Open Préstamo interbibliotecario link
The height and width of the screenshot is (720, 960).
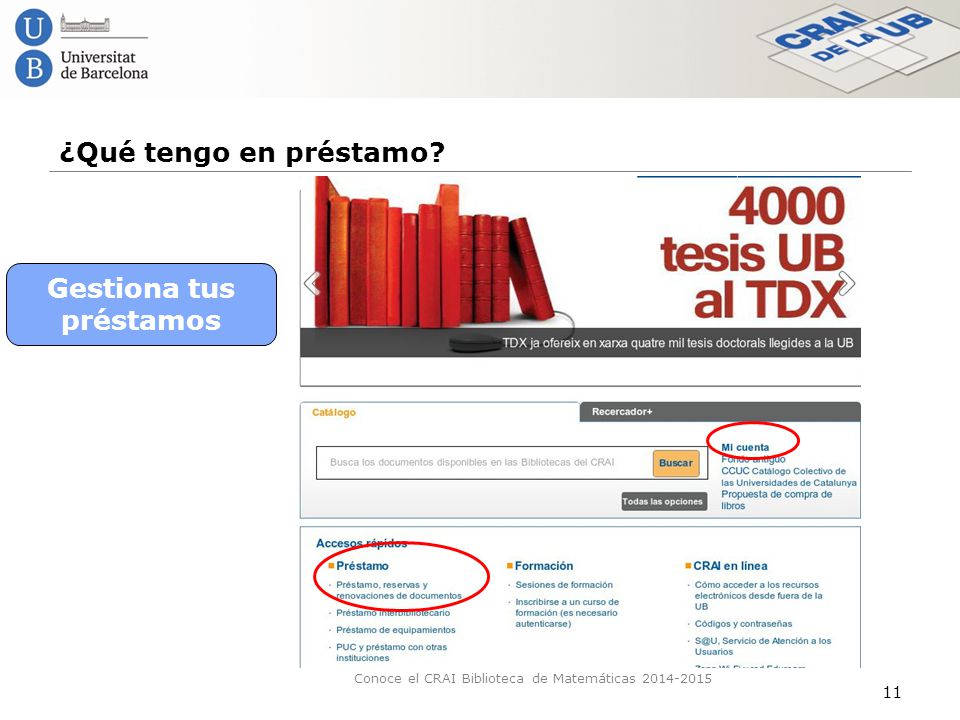coord(393,613)
